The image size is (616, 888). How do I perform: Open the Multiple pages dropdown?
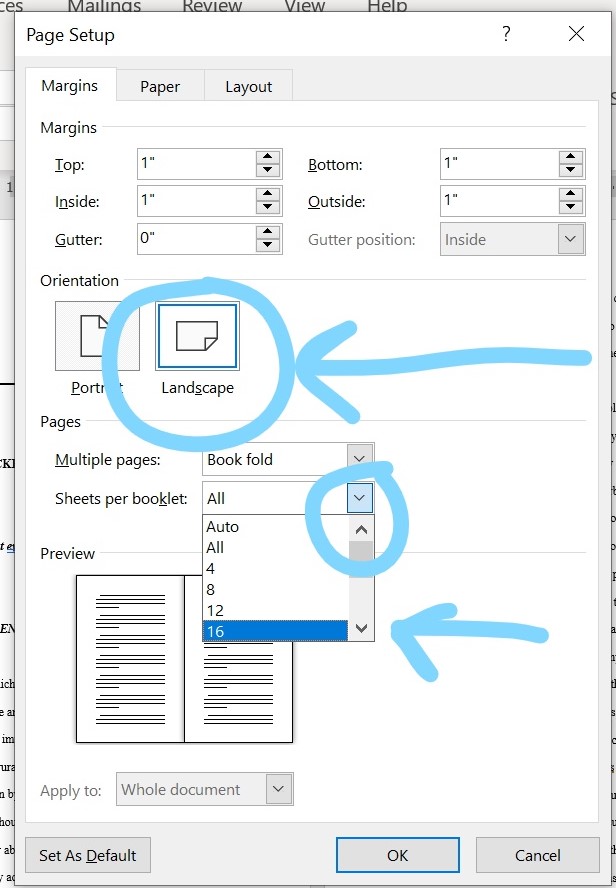(x=361, y=459)
